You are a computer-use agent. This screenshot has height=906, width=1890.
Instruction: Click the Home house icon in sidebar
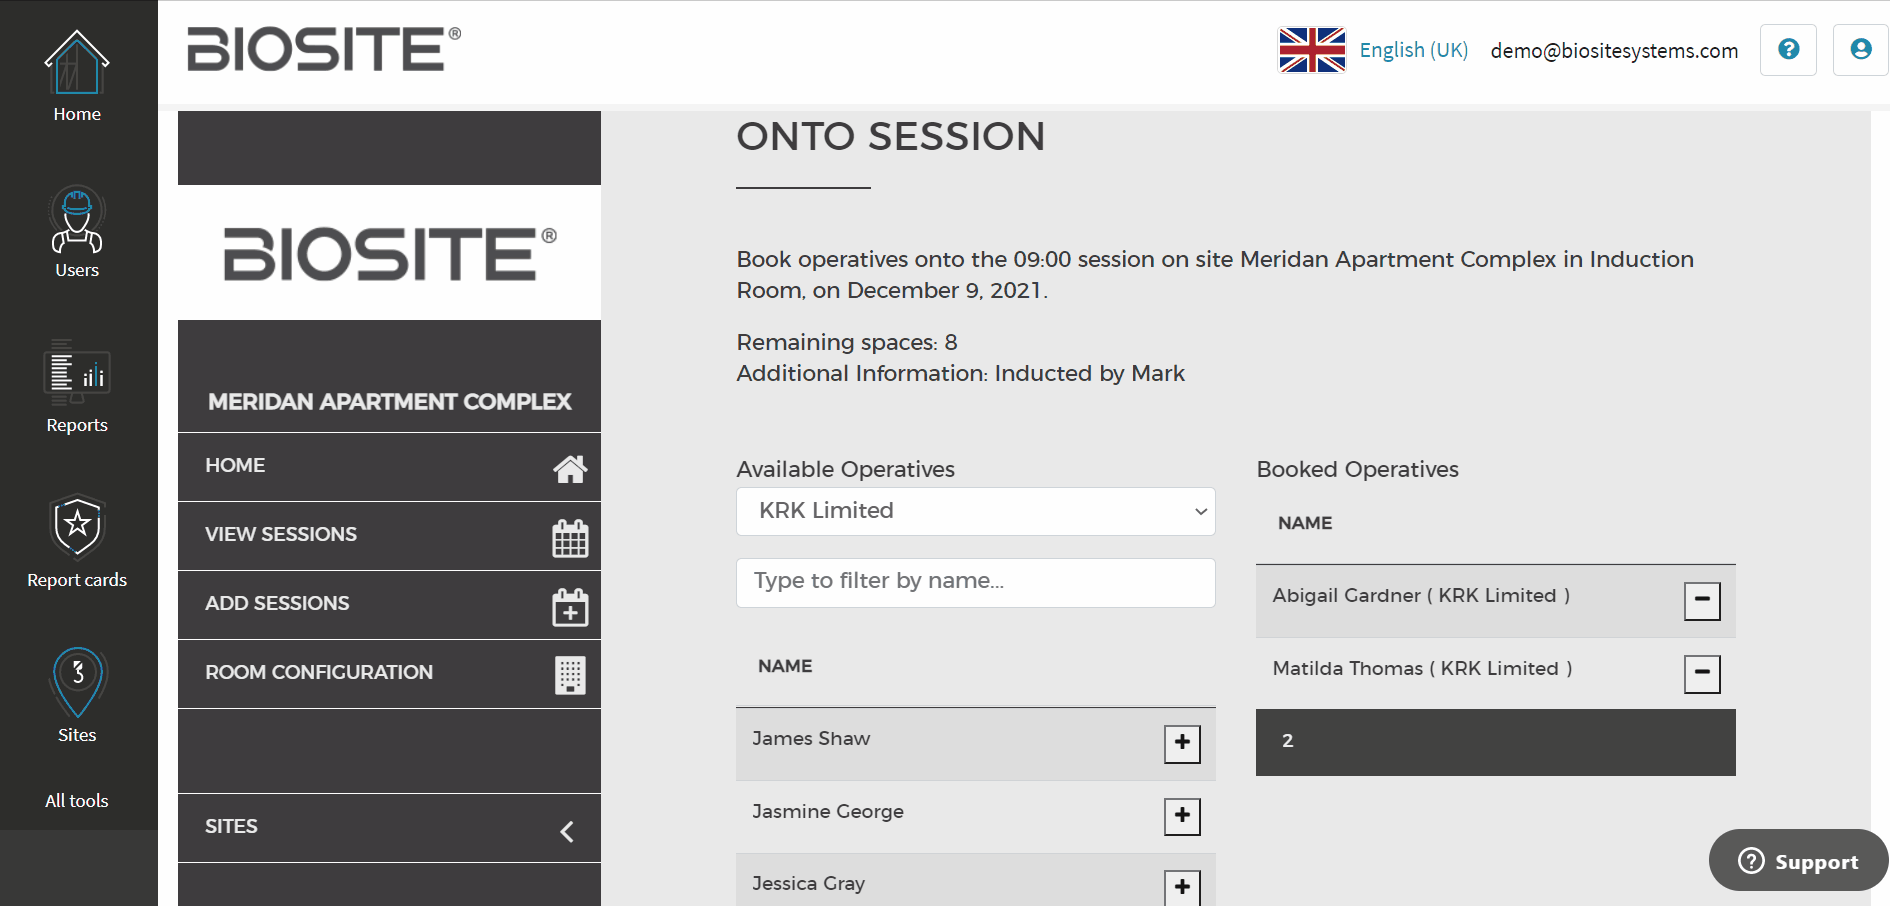(x=77, y=64)
